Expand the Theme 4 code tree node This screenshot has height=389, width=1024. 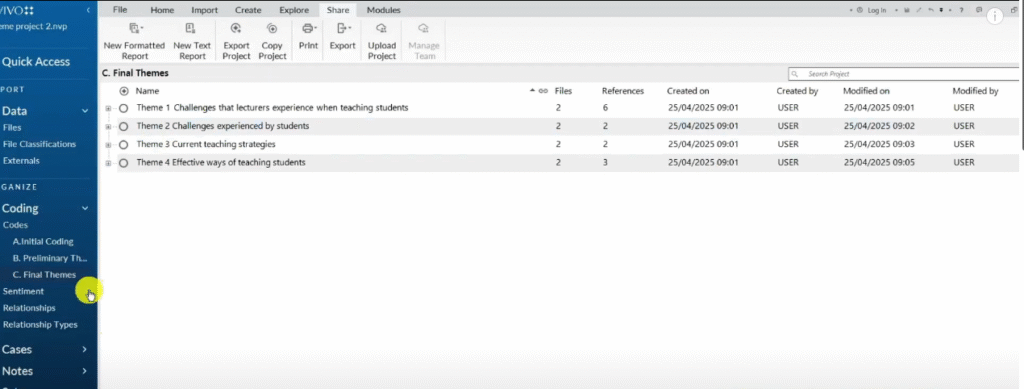click(108, 163)
